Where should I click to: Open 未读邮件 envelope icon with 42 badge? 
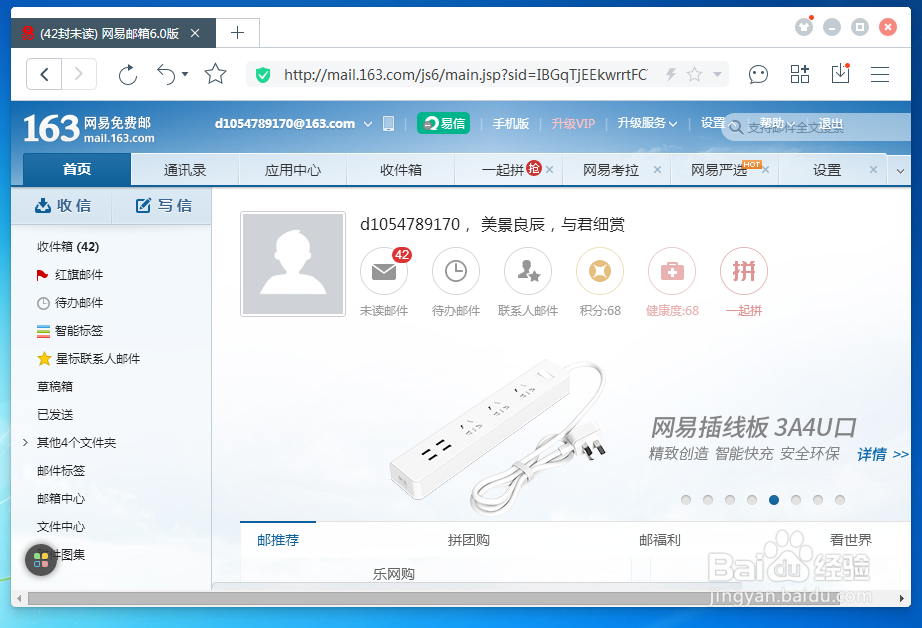coord(384,271)
